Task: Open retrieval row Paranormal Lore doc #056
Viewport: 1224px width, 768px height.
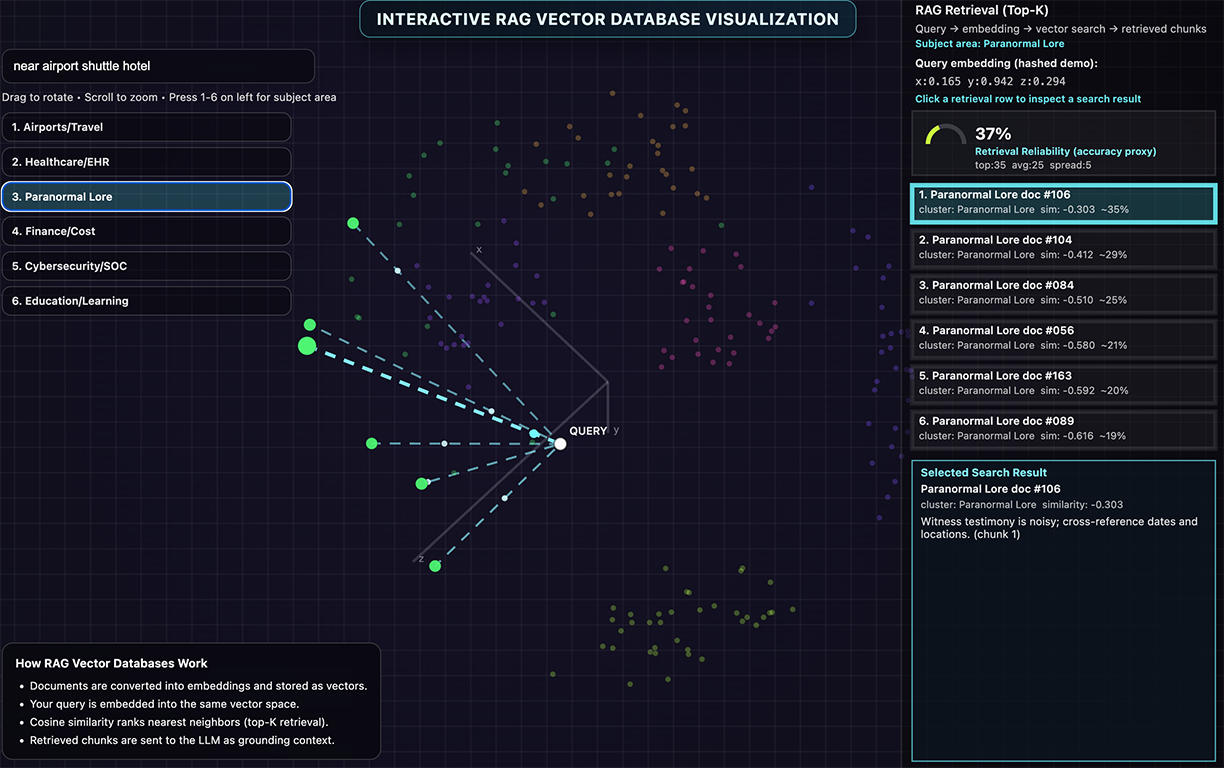Action: [1063, 338]
